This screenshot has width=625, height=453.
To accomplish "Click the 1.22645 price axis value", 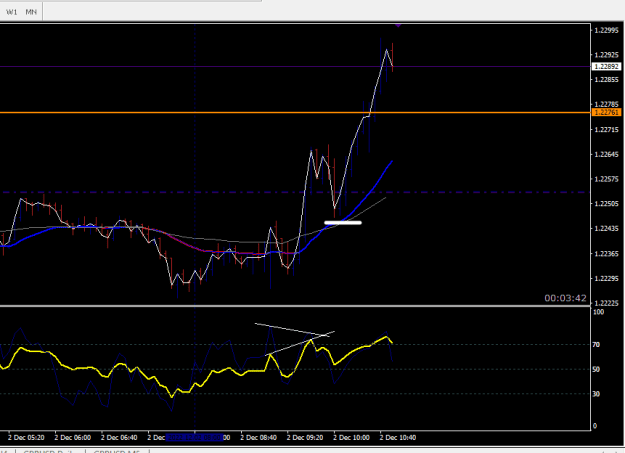I will pos(606,154).
